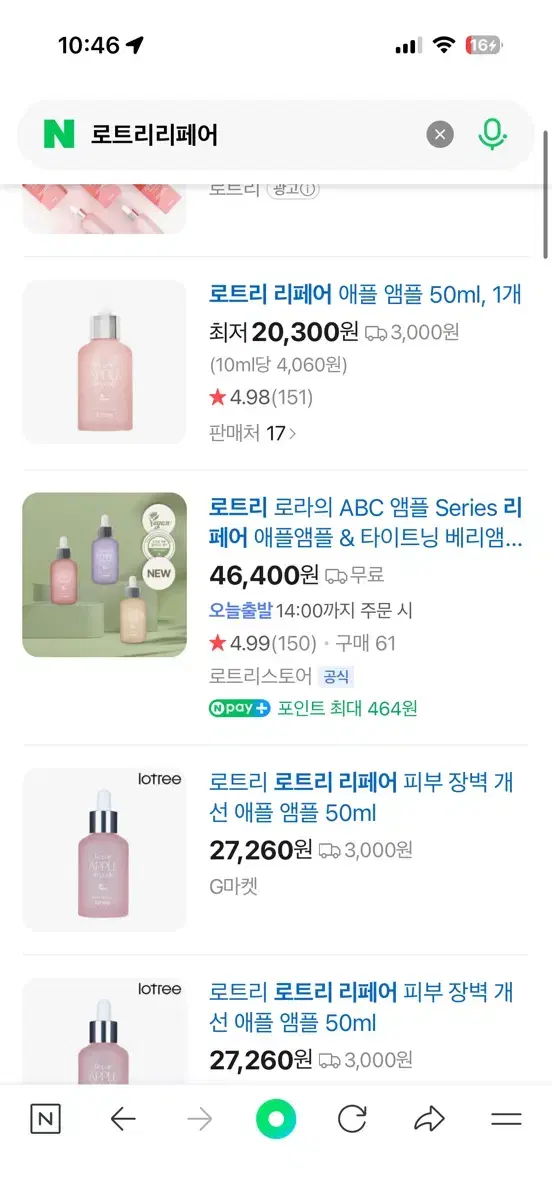Reload the page with refresh icon
Viewport: 552px width, 1200px height.
click(352, 1119)
